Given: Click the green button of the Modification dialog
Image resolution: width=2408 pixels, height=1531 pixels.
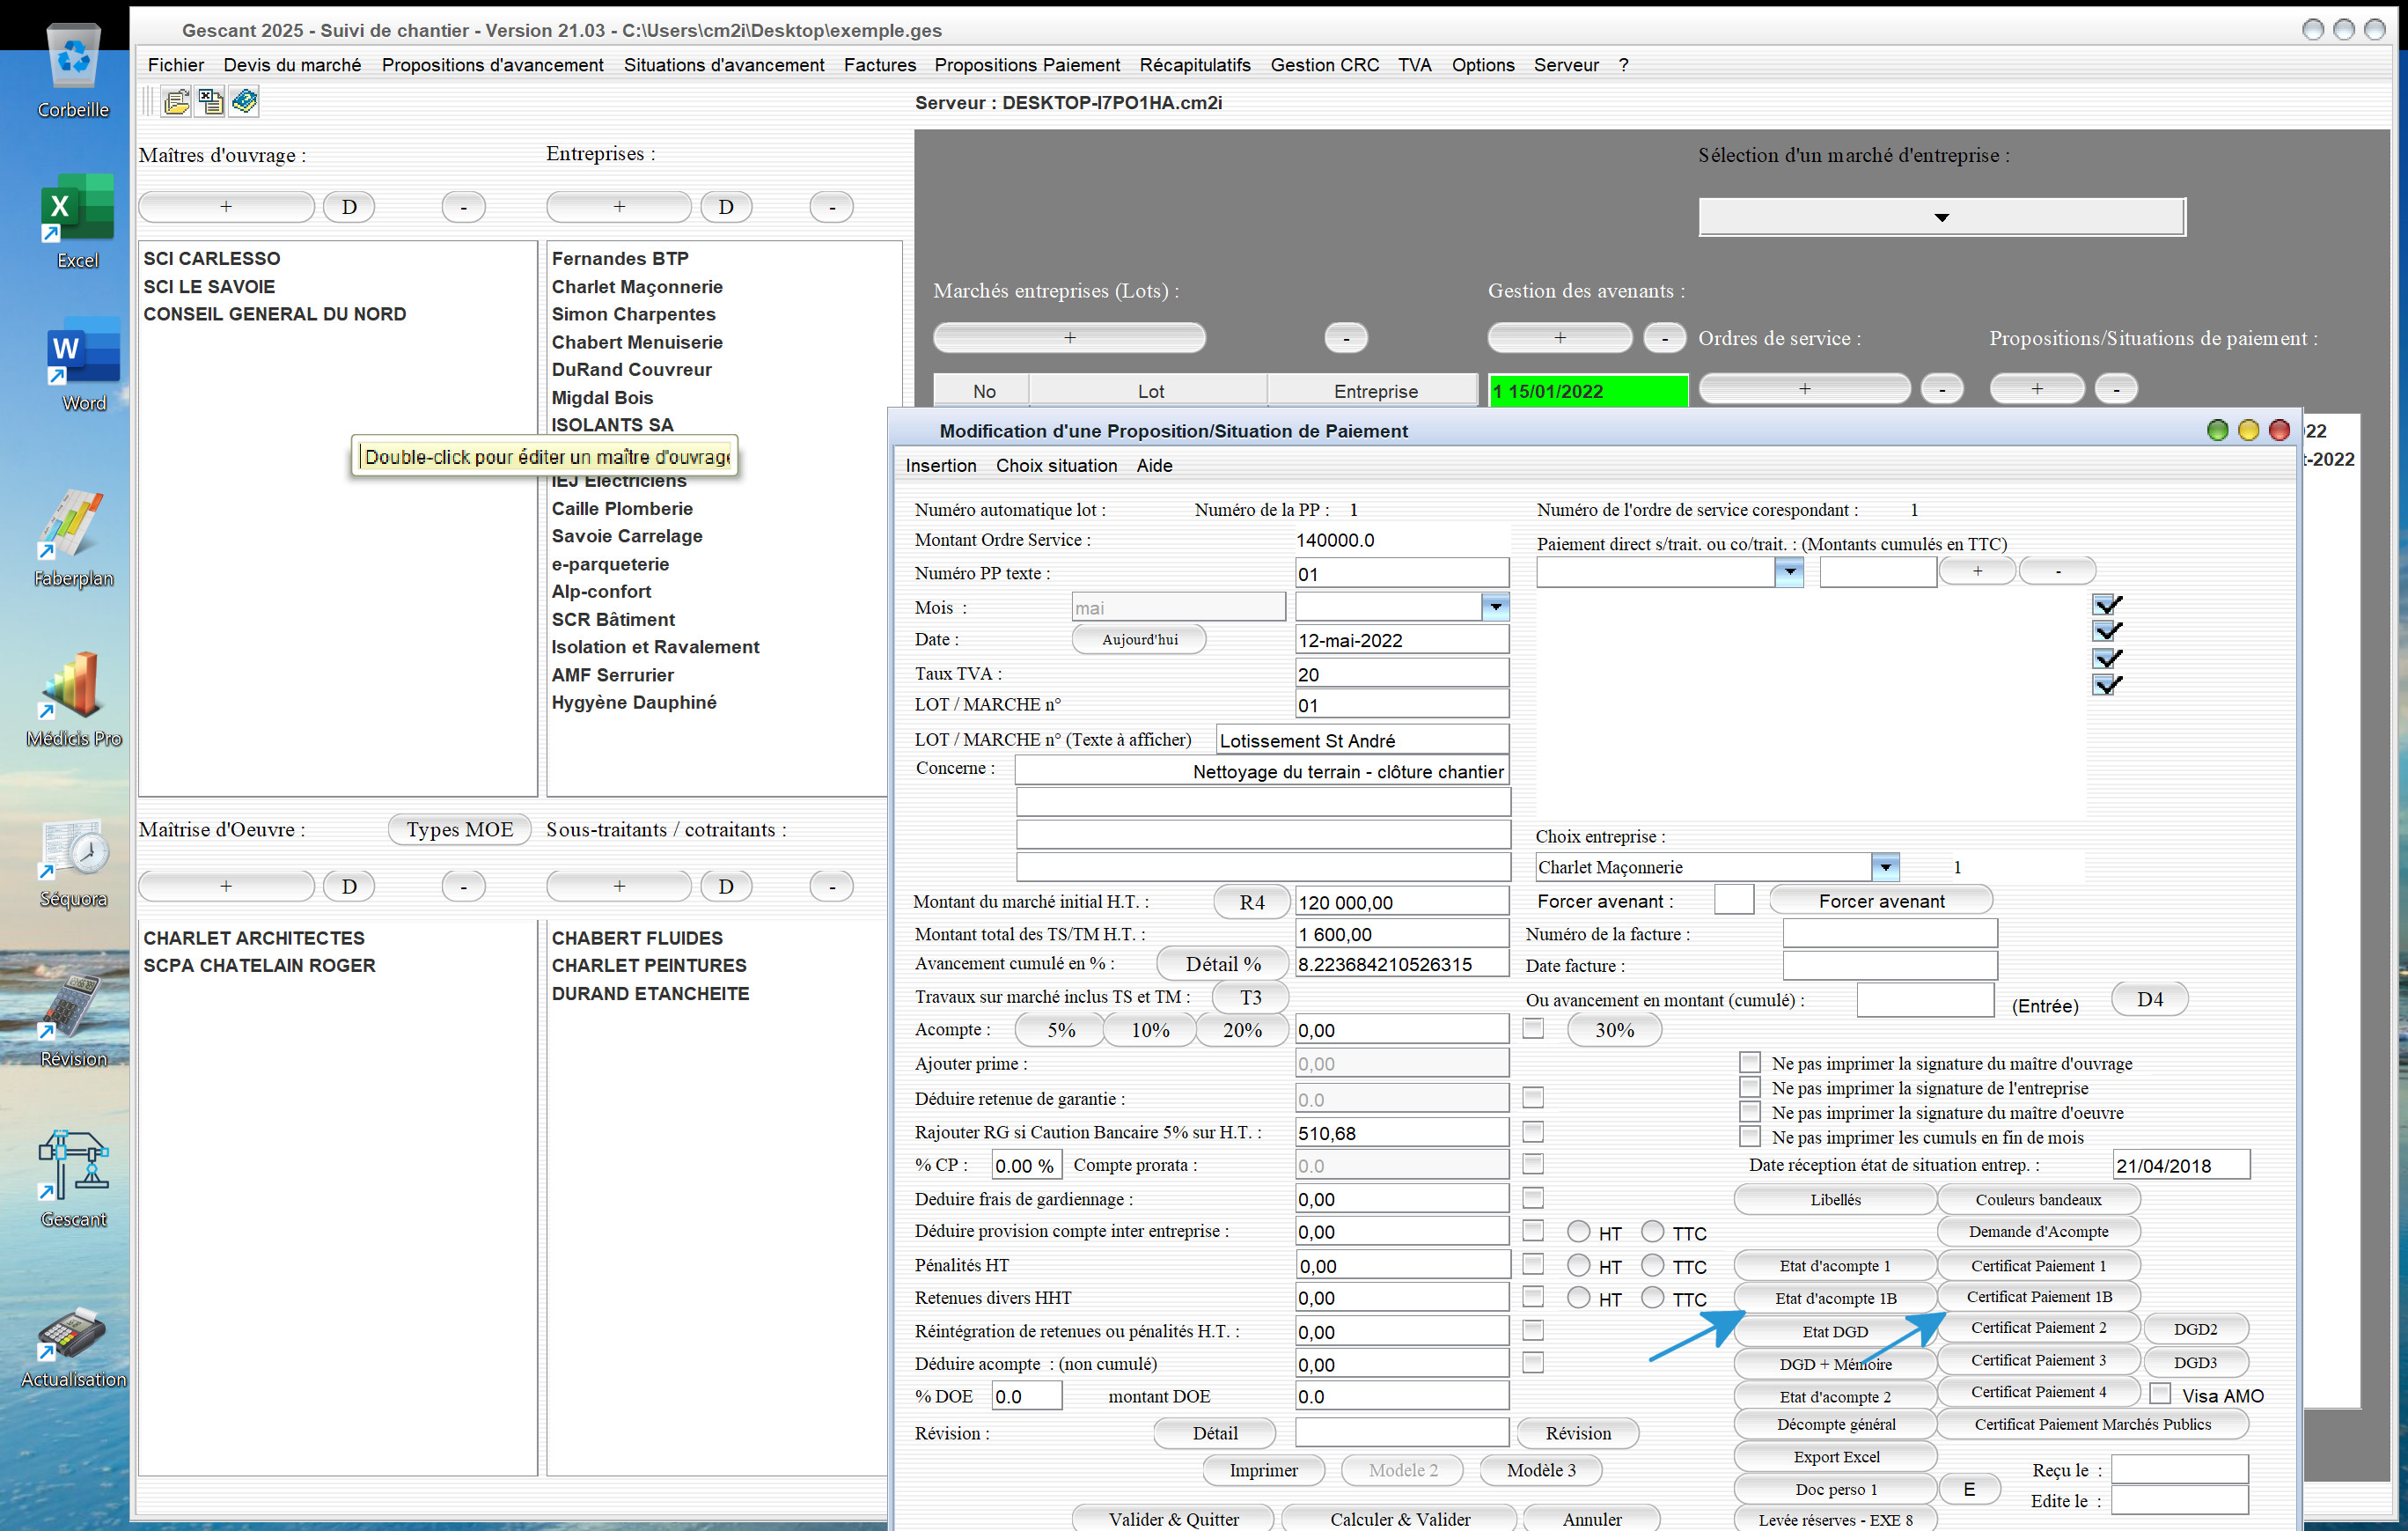Looking at the screenshot, I should click(x=2217, y=430).
